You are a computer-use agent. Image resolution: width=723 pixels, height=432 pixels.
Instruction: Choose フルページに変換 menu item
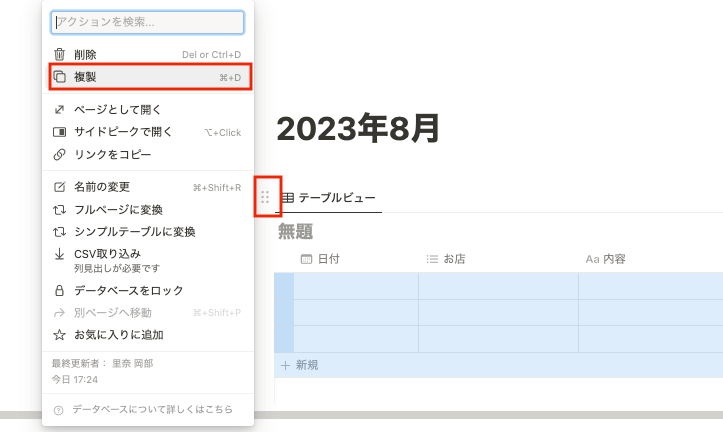118,210
